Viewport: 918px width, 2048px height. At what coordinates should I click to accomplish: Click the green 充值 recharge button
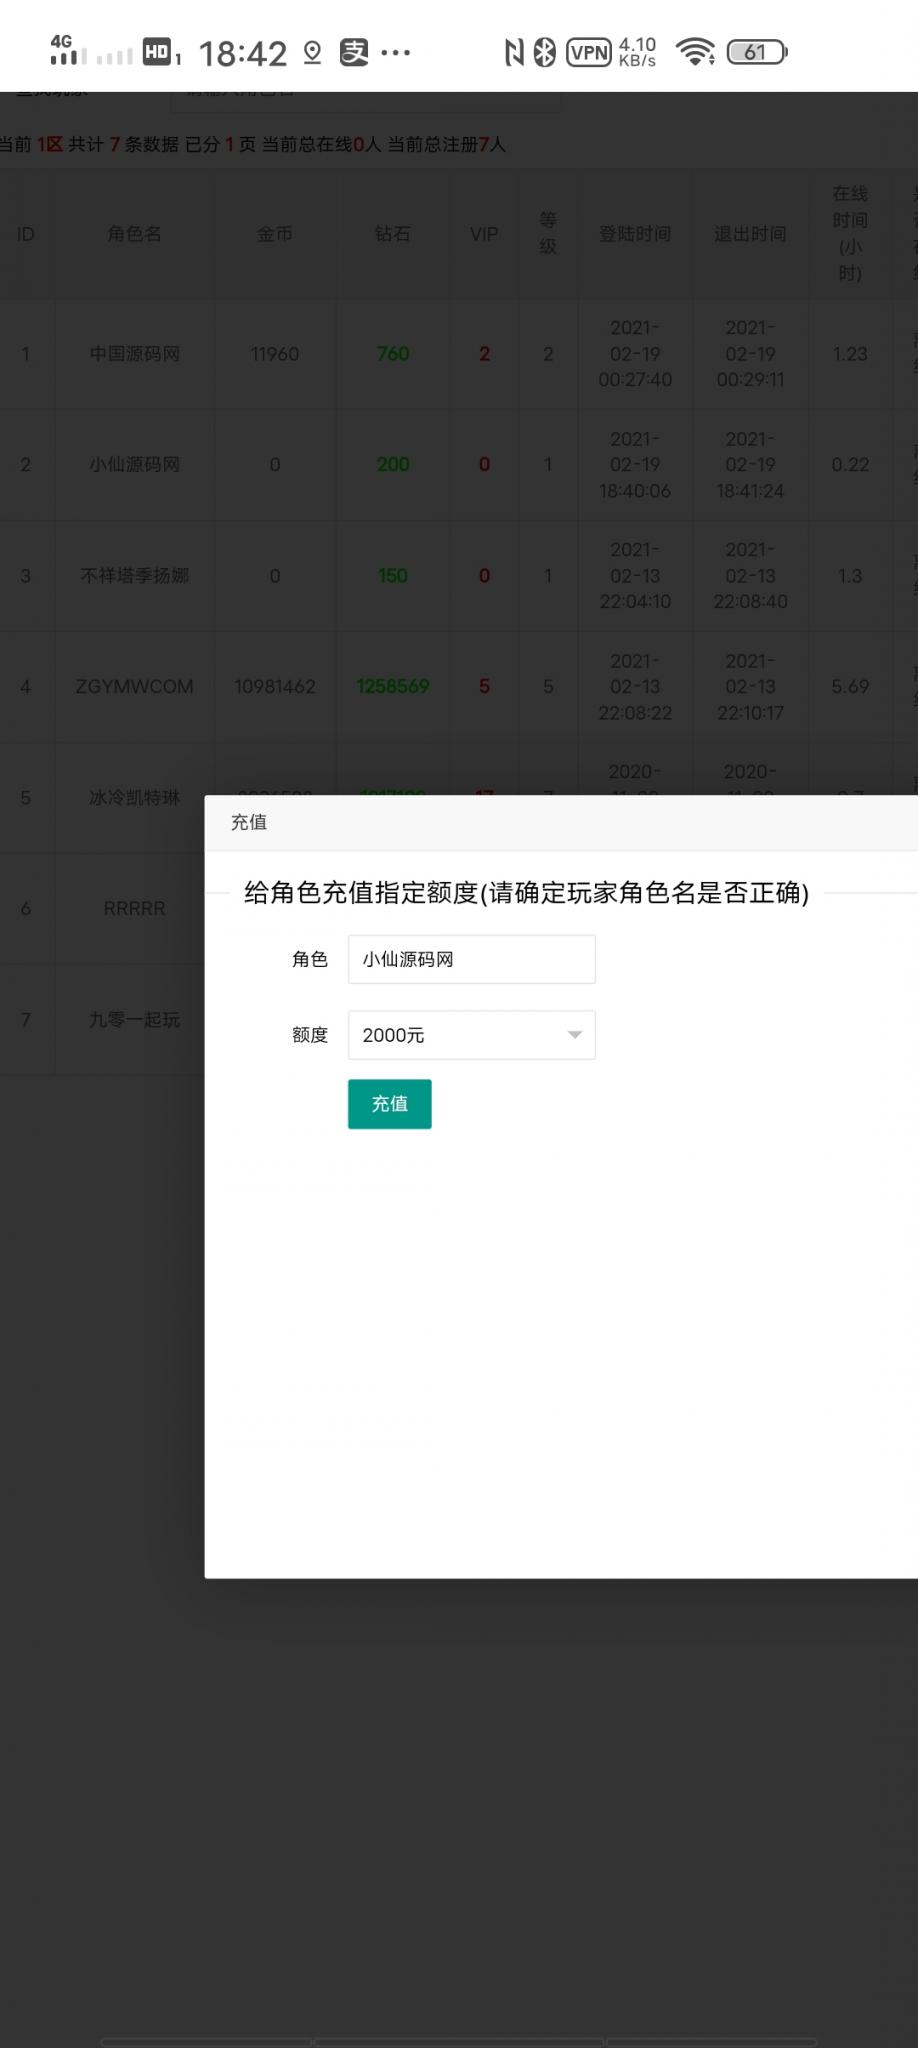(x=389, y=1104)
